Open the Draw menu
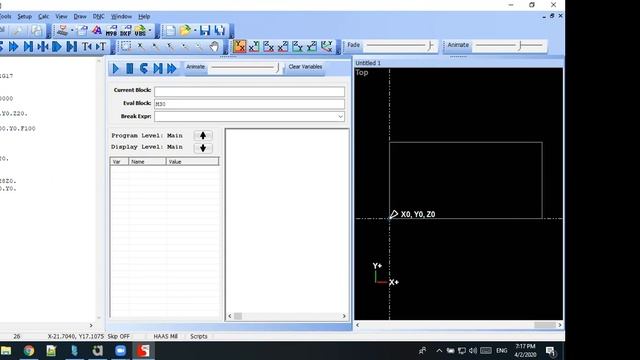The width and height of the screenshot is (640, 360). pyautogui.click(x=80, y=16)
